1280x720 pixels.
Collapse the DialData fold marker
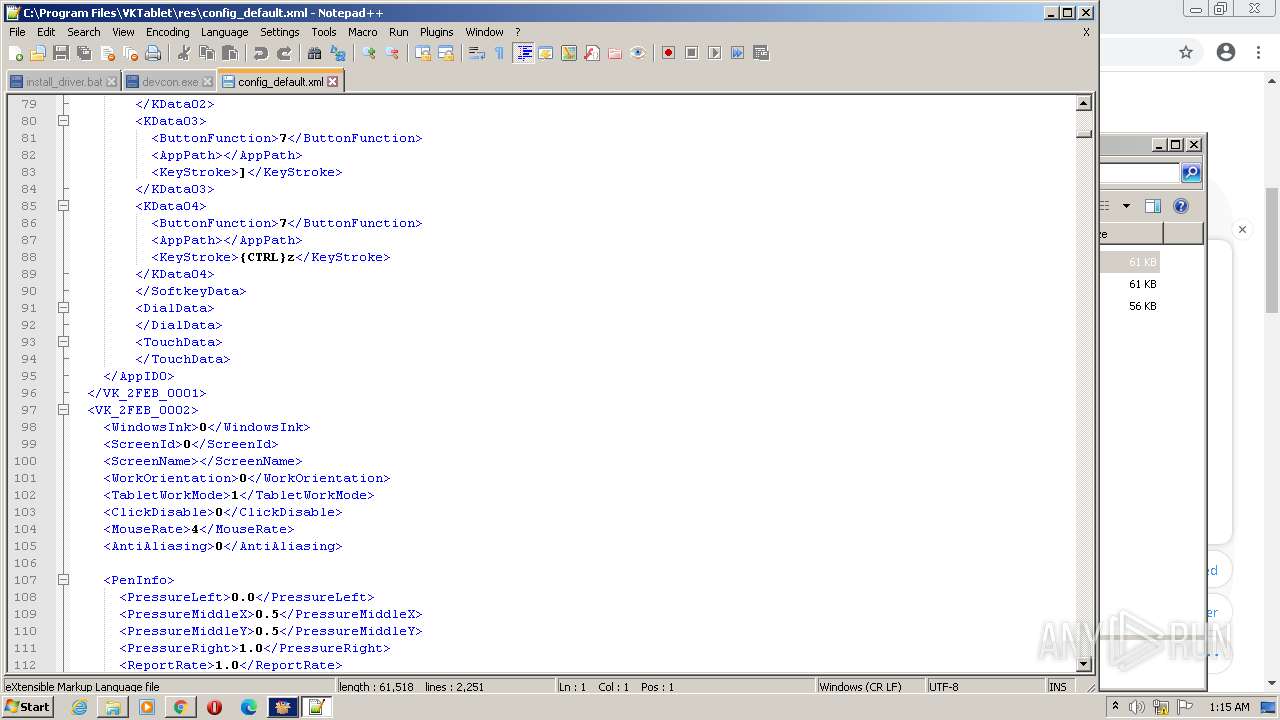[x=63, y=308]
